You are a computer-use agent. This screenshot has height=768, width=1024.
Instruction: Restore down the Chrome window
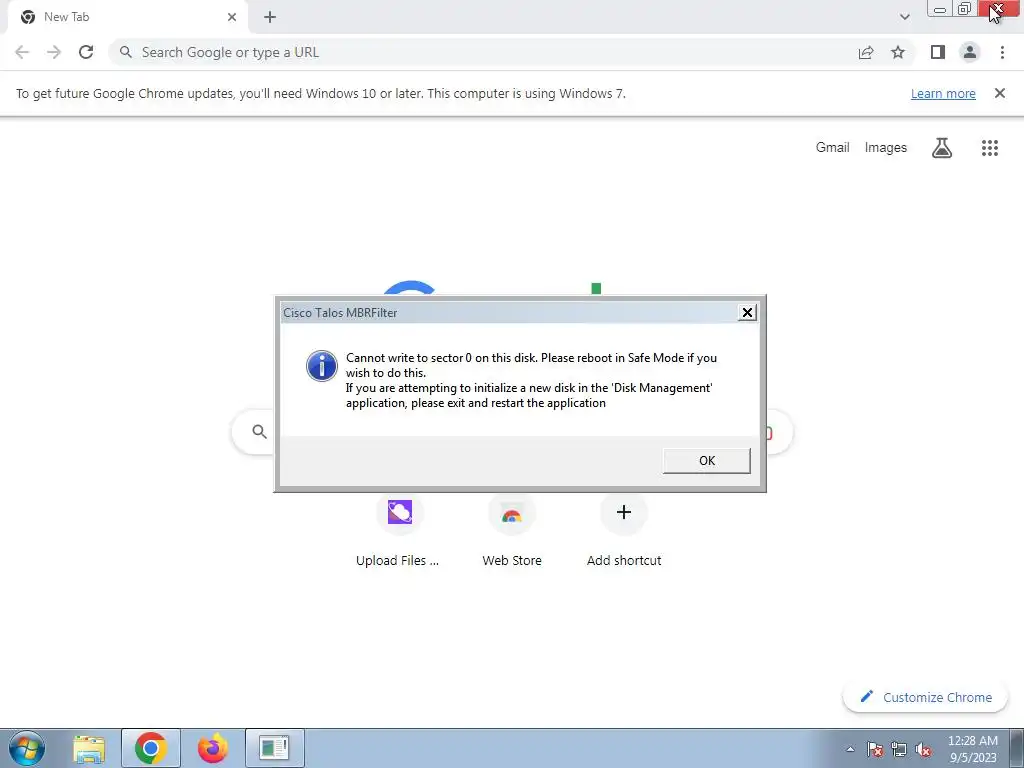[965, 9]
